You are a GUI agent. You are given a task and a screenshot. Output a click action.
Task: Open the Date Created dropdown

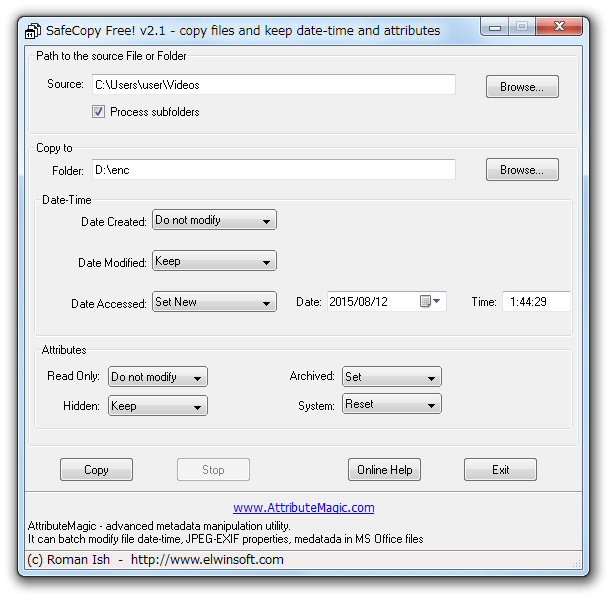214,220
